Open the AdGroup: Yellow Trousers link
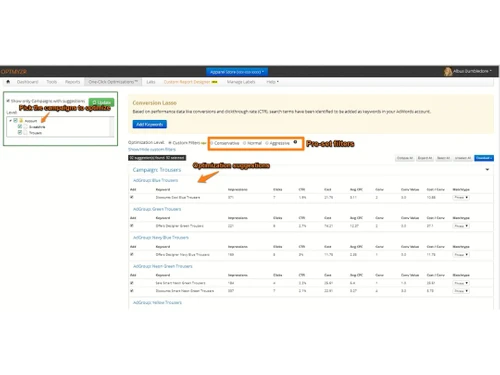The width and height of the screenshot is (500, 375). point(157,303)
